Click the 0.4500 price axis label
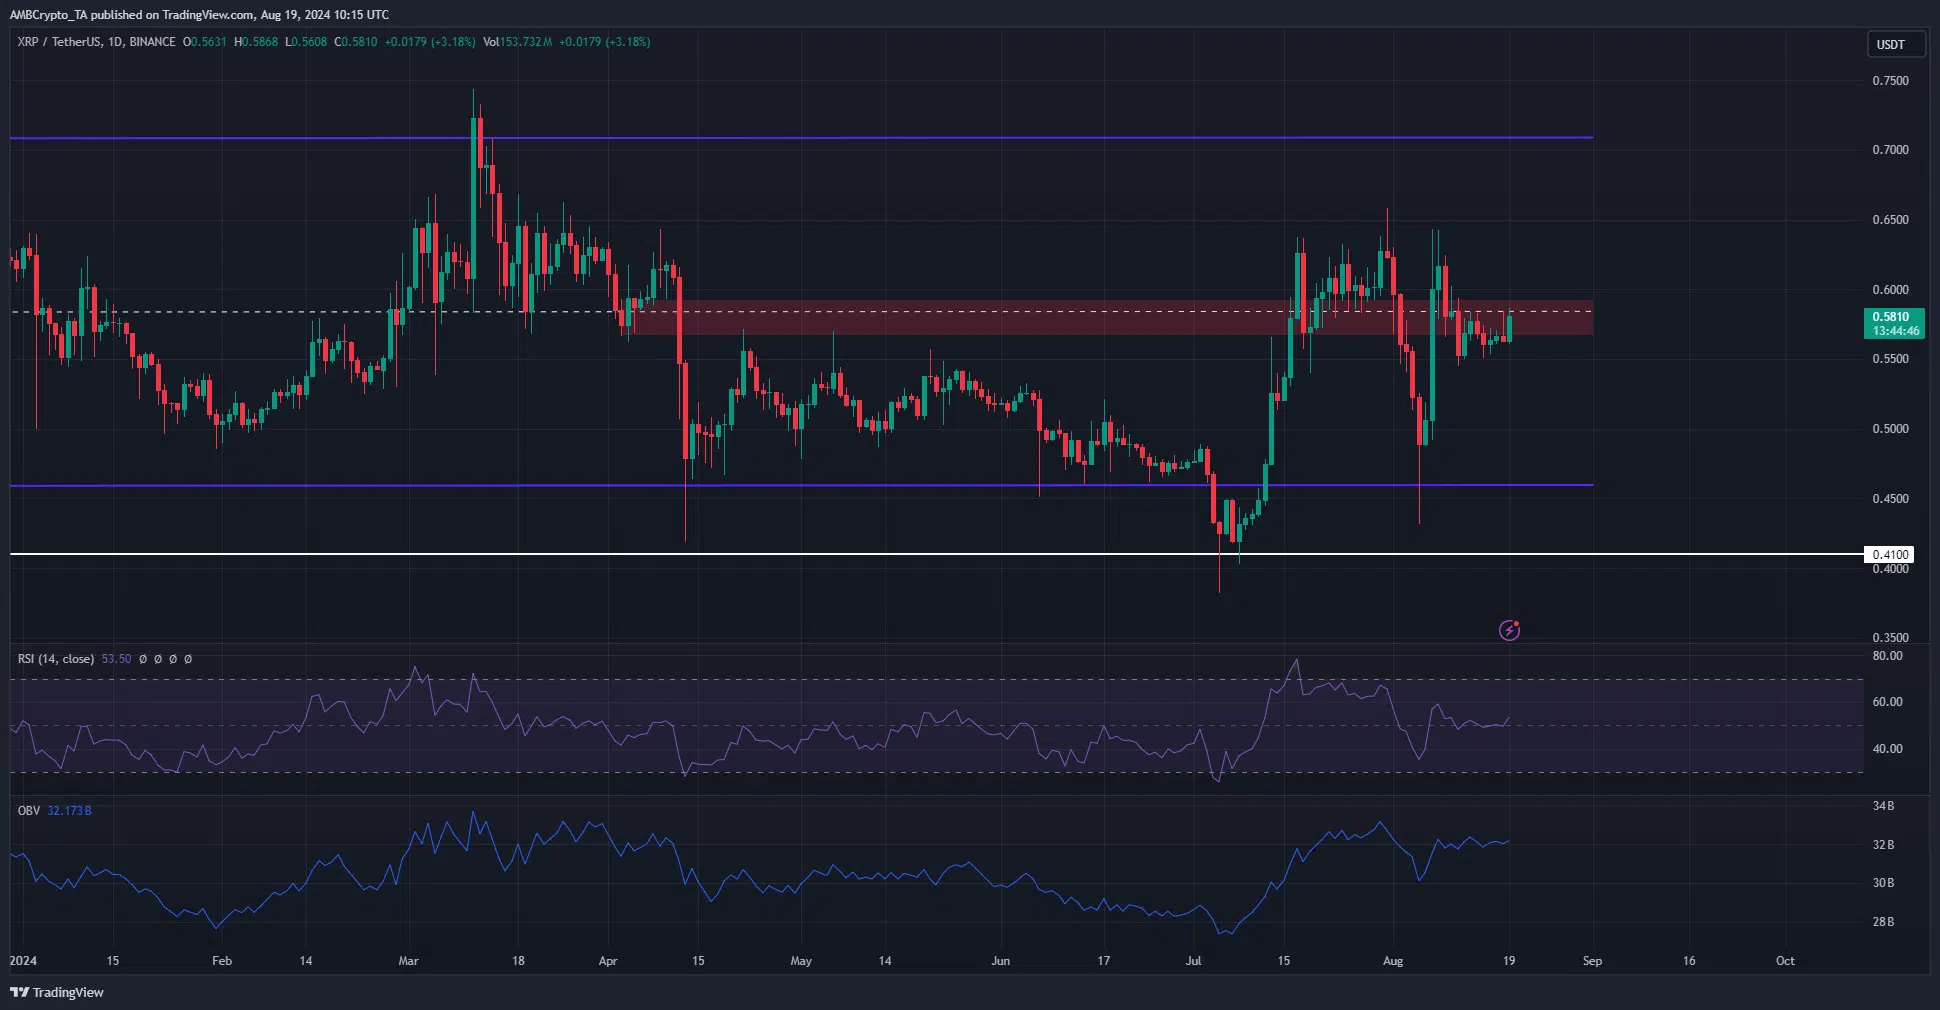1940x1010 pixels. pyautogui.click(x=1890, y=499)
